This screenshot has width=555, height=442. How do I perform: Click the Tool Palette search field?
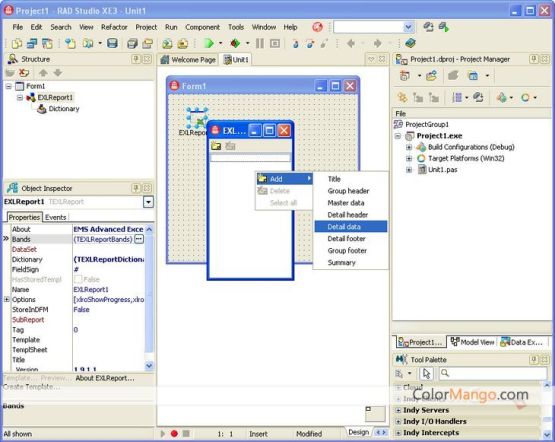[x=493, y=373]
